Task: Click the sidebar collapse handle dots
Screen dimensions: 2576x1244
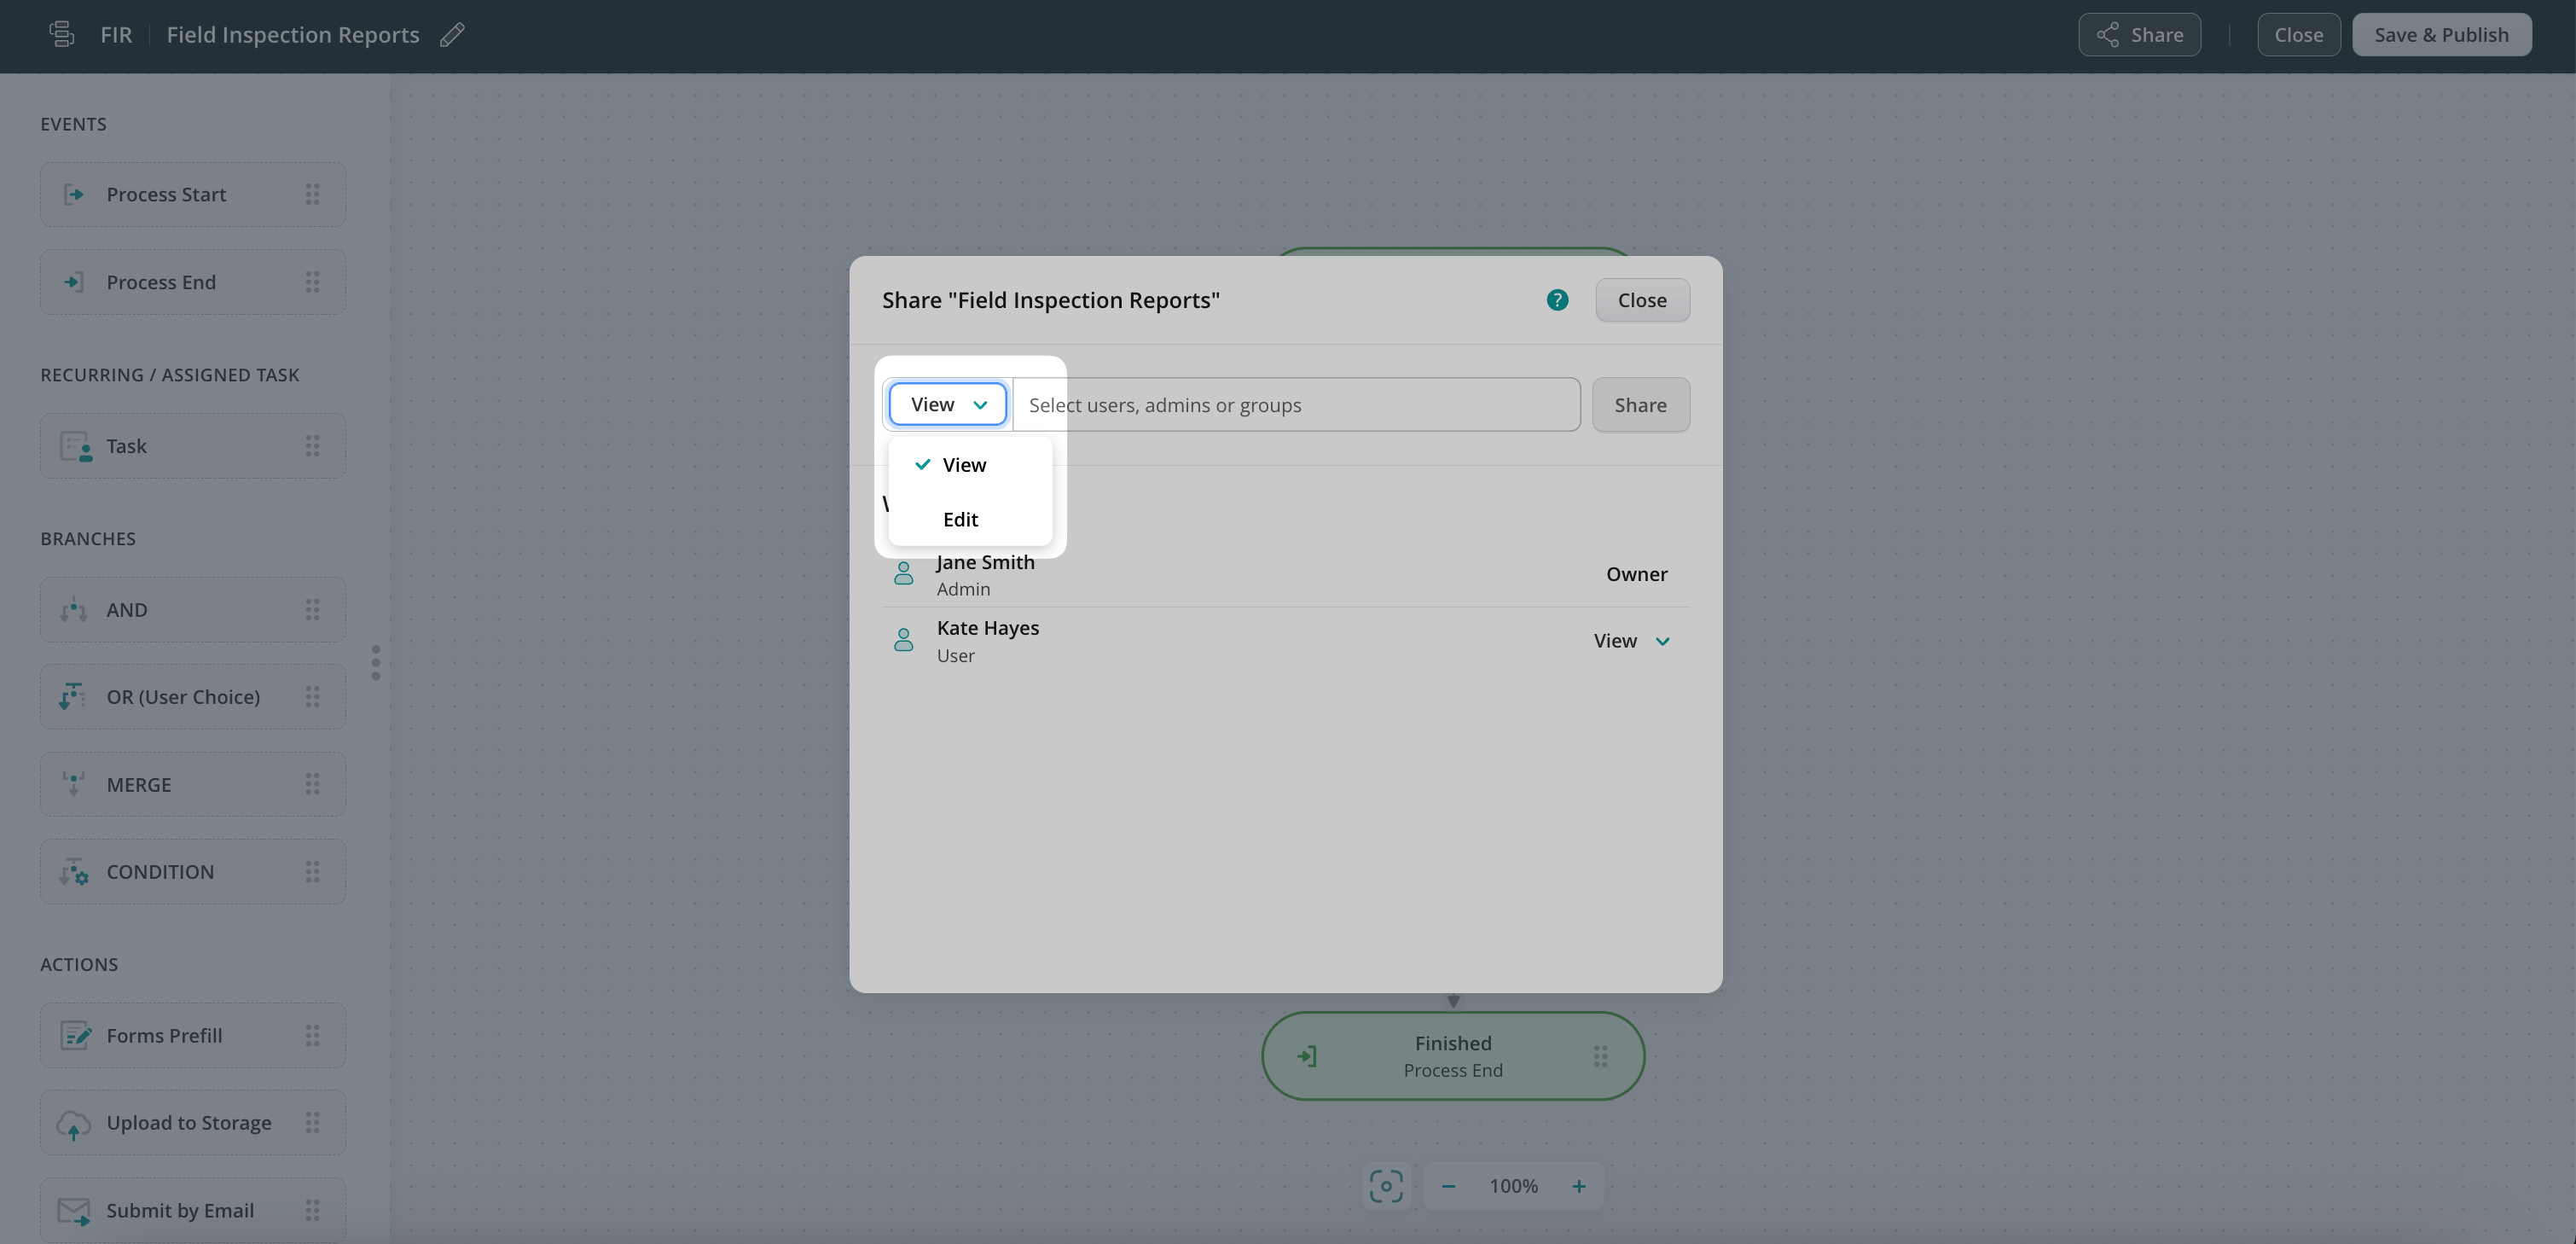Action: point(376,662)
